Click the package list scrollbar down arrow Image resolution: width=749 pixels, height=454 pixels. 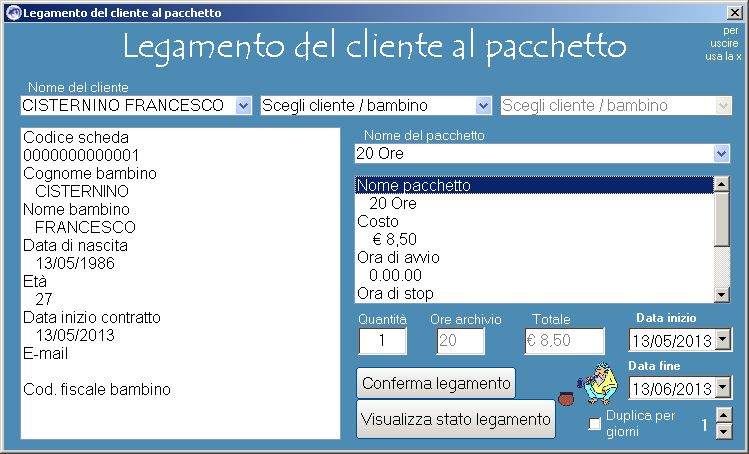[721, 295]
